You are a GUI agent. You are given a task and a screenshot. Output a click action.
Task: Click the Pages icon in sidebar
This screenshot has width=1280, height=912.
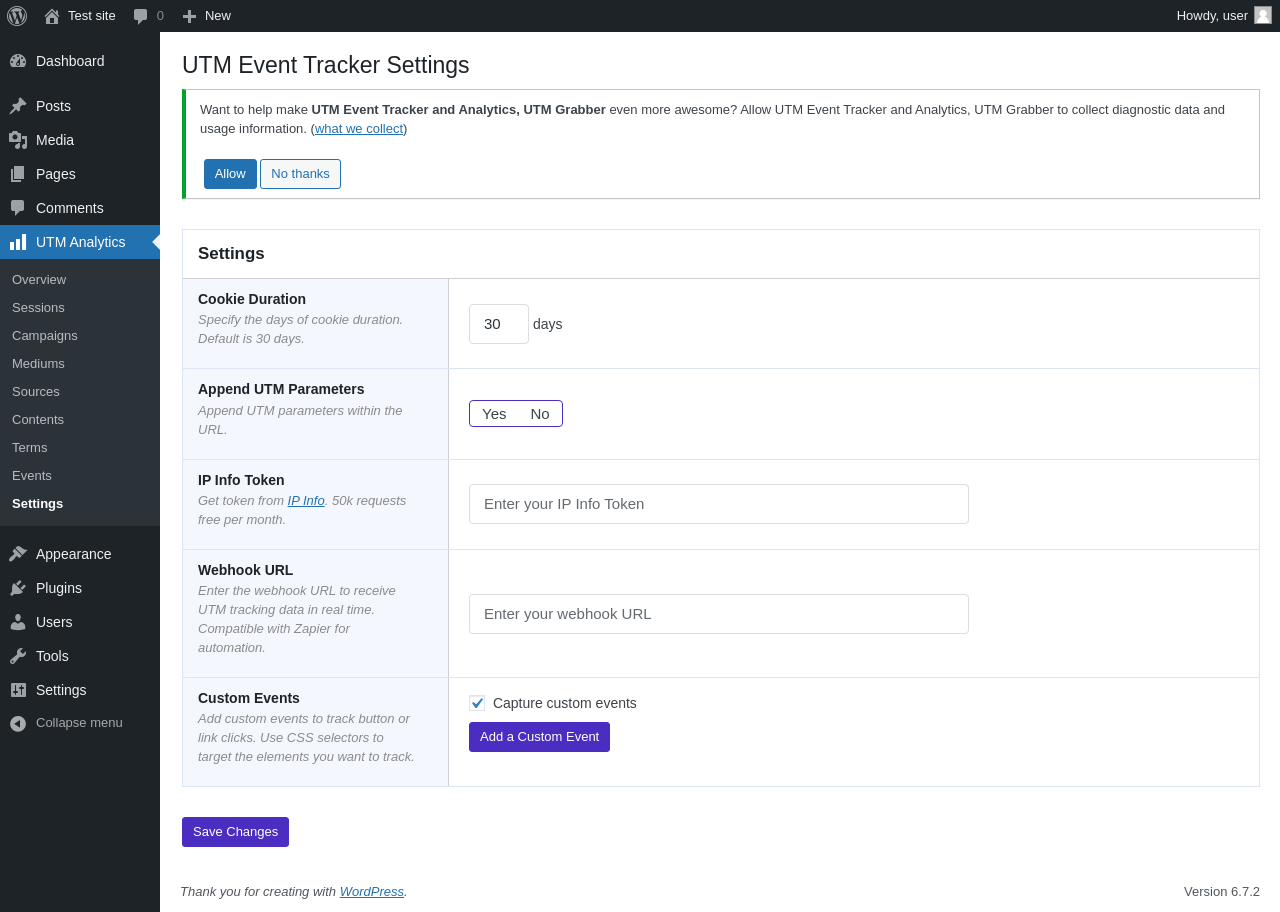coord(18,174)
